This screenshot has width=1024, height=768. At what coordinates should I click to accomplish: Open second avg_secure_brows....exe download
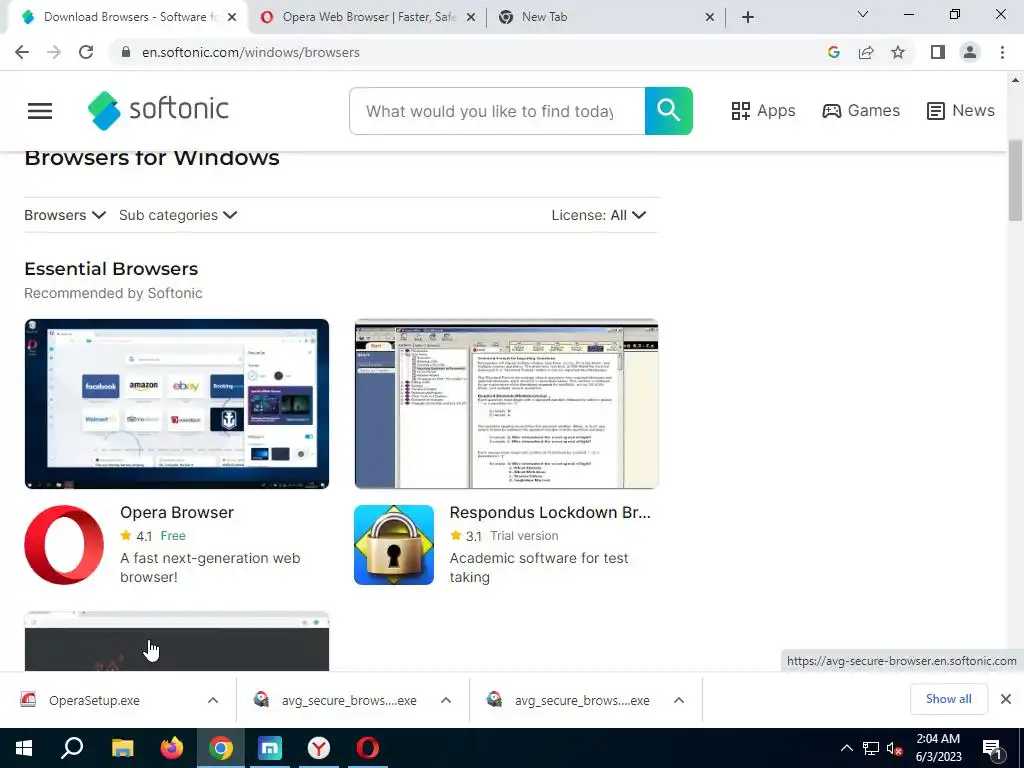coord(582,700)
